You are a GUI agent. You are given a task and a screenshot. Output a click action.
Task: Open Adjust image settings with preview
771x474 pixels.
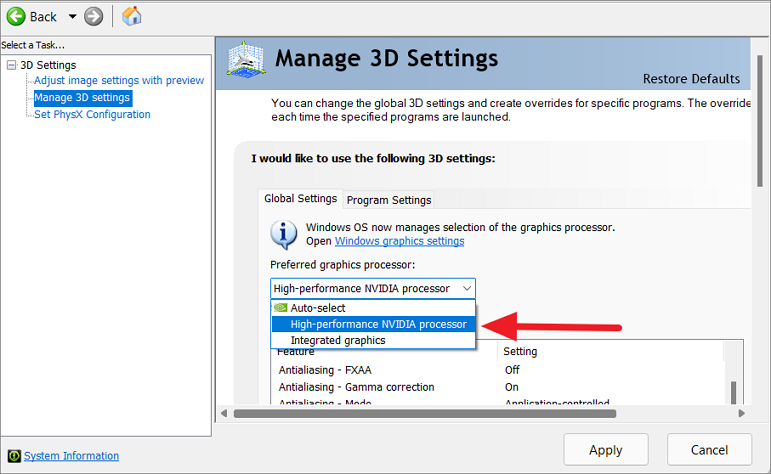119,80
